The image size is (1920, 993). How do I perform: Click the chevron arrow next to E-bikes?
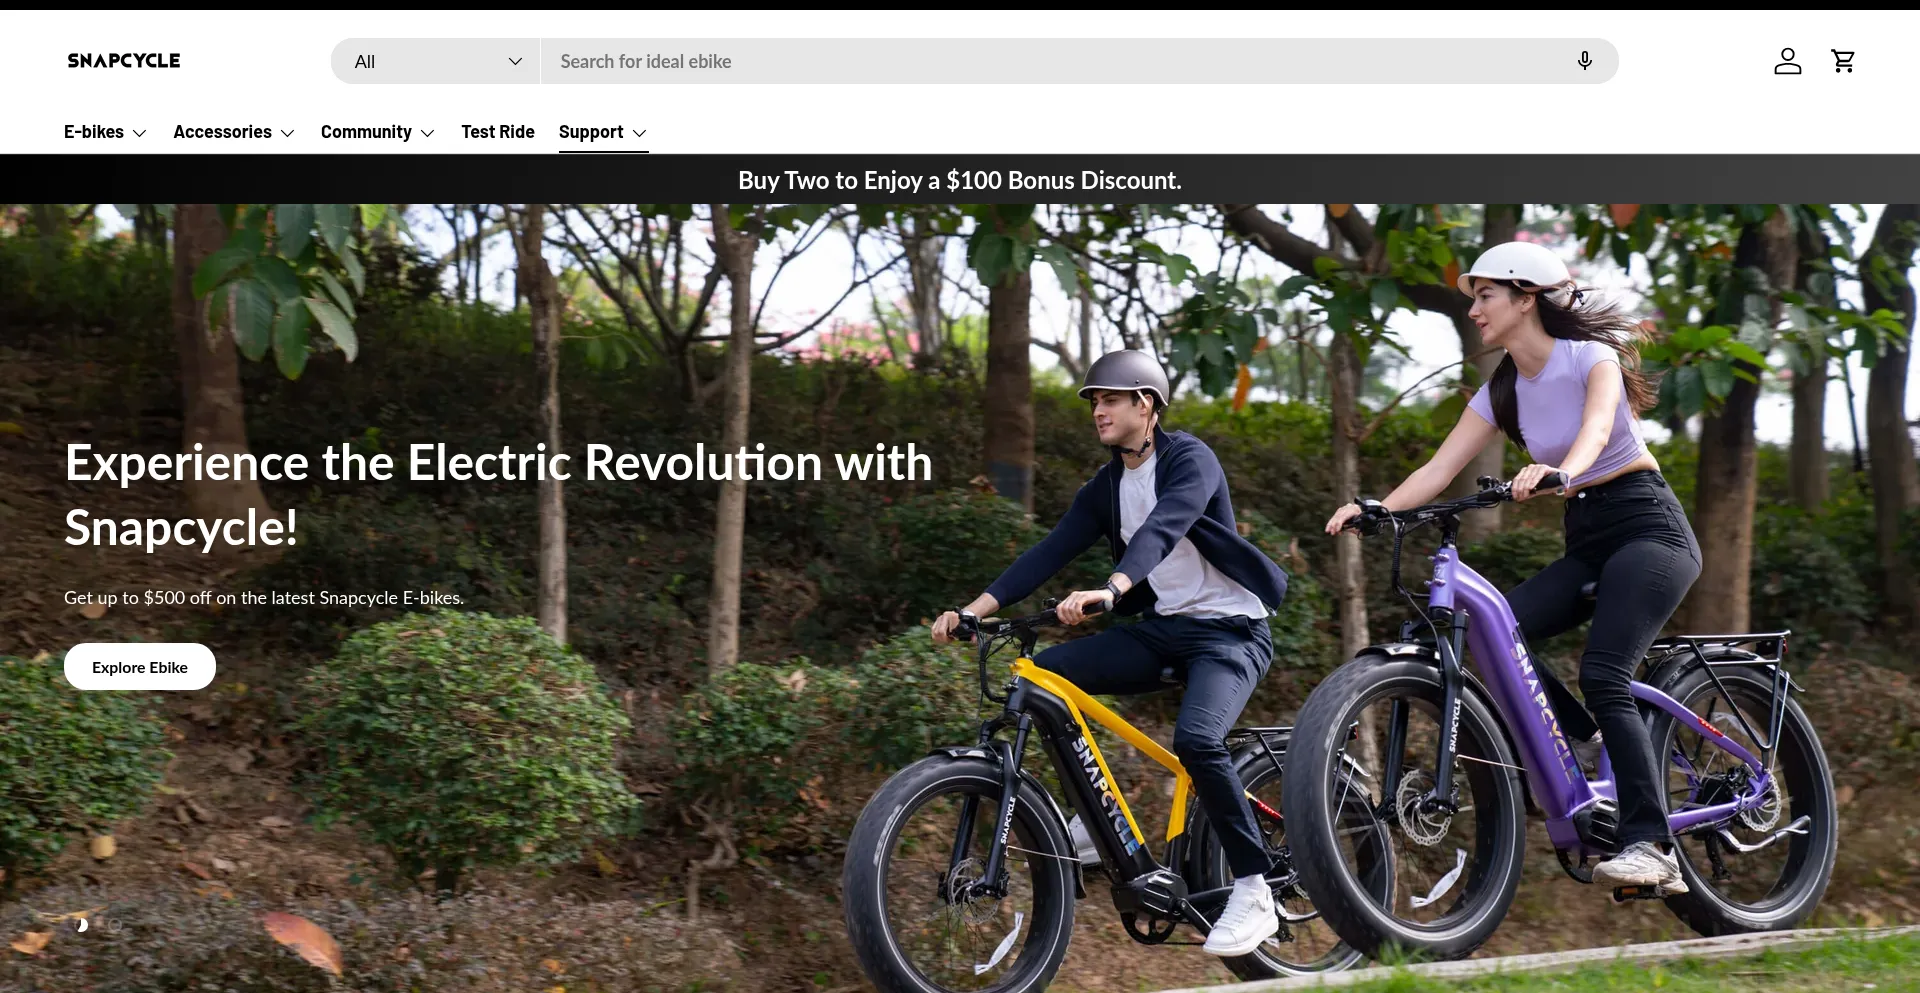click(140, 133)
